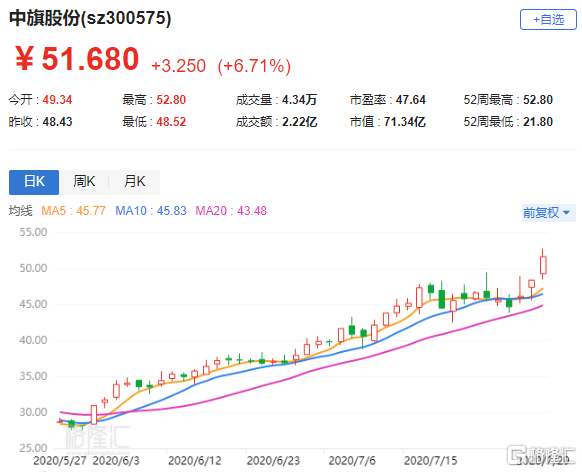This screenshot has height=472, width=582.
Task: Select the latest tall red candlestick
Action: (x=543, y=264)
